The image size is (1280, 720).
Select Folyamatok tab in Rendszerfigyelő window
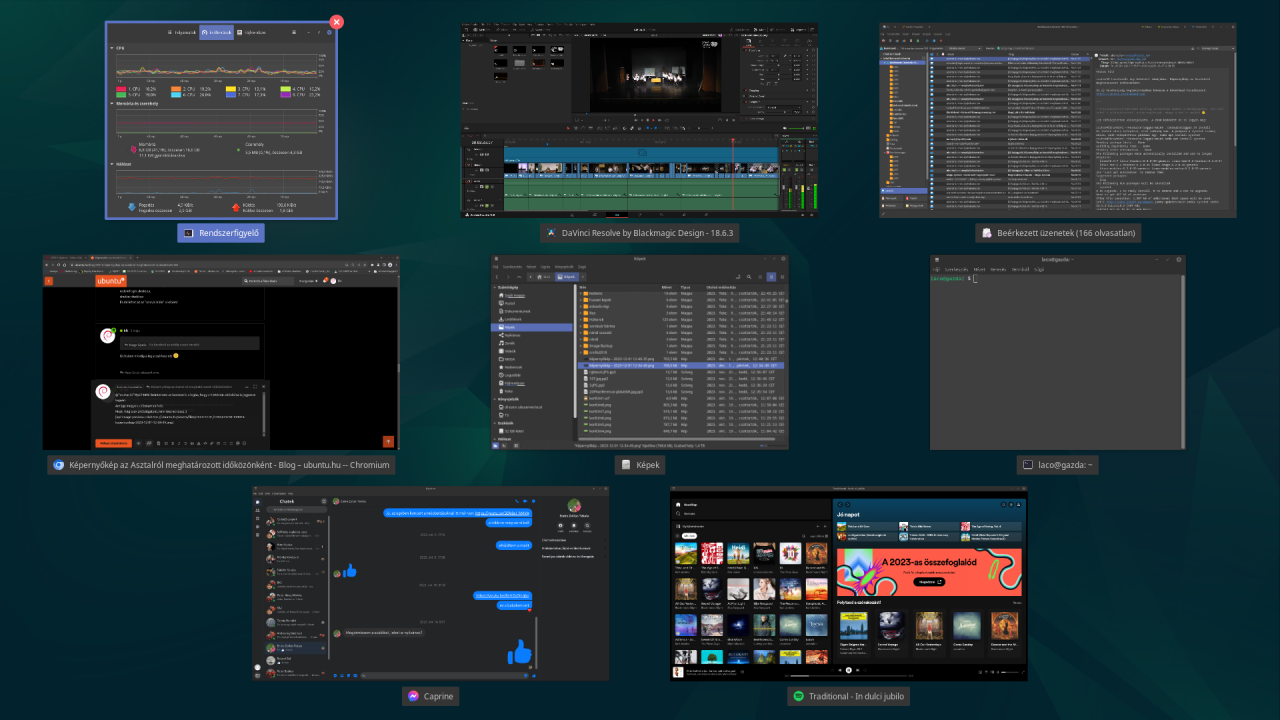[180, 32]
